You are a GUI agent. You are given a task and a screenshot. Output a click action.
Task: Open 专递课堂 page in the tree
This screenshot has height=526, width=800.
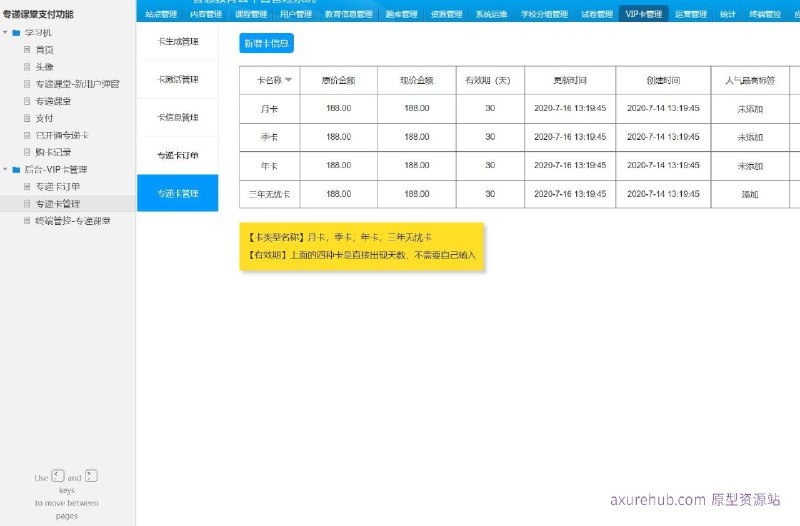(53, 101)
